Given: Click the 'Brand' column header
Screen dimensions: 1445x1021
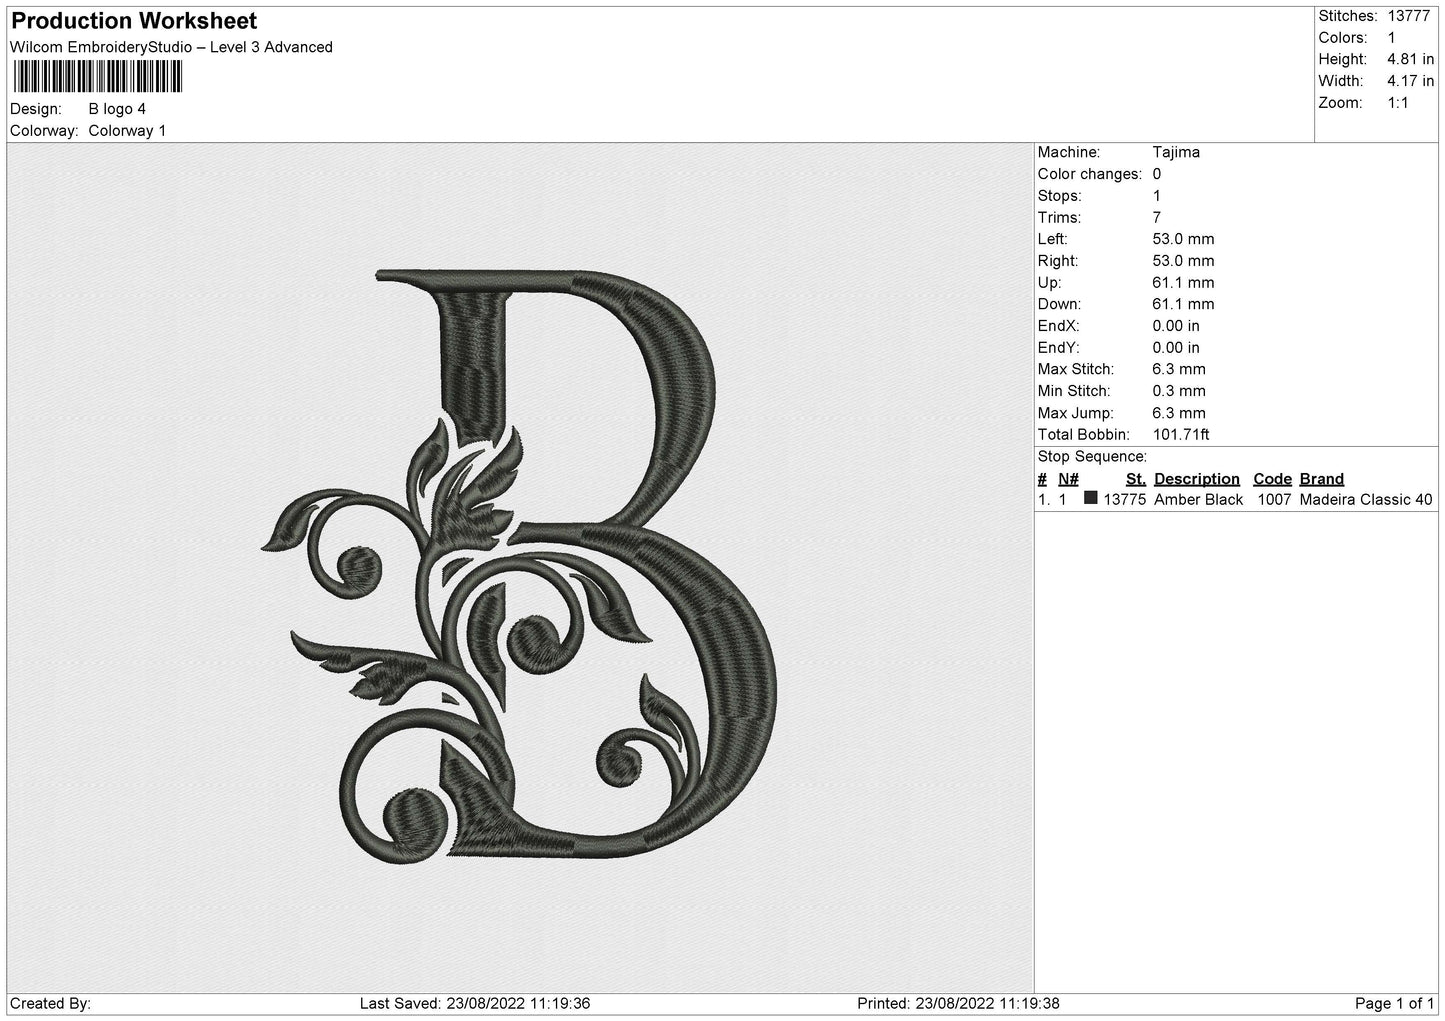Looking at the screenshot, I should [x=1322, y=479].
